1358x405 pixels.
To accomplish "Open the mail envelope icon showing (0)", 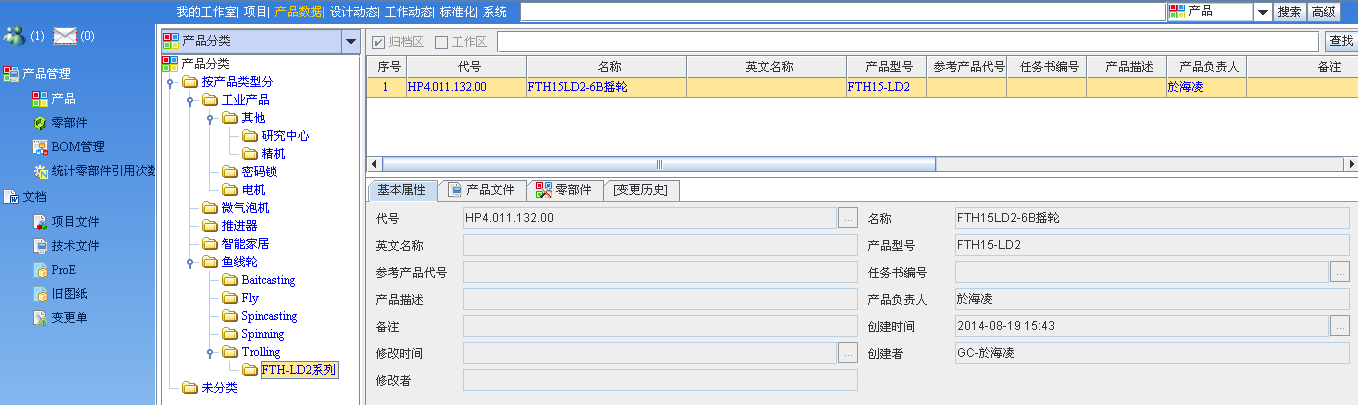I will click(x=65, y=36).
